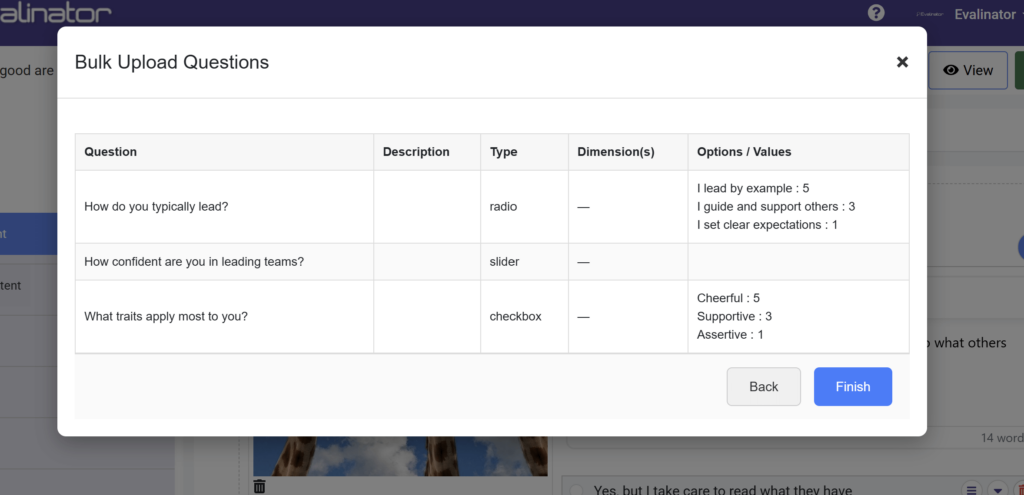Click the Finish button
The image size is (1024, 495).
point(852,387)
